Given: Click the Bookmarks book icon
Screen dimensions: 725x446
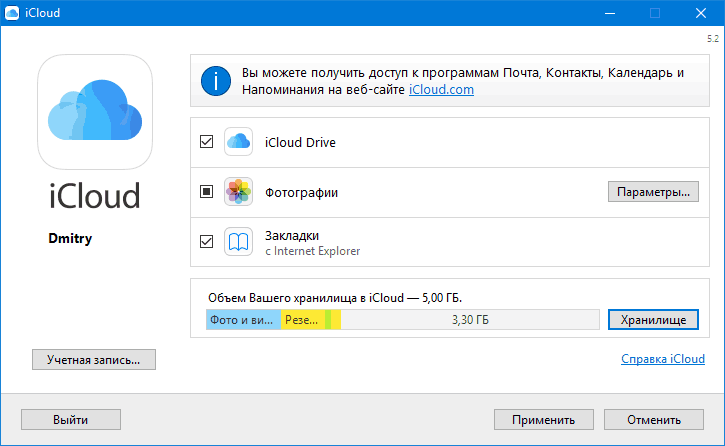Looking at the screenshot, I should [x=238, y=242].
